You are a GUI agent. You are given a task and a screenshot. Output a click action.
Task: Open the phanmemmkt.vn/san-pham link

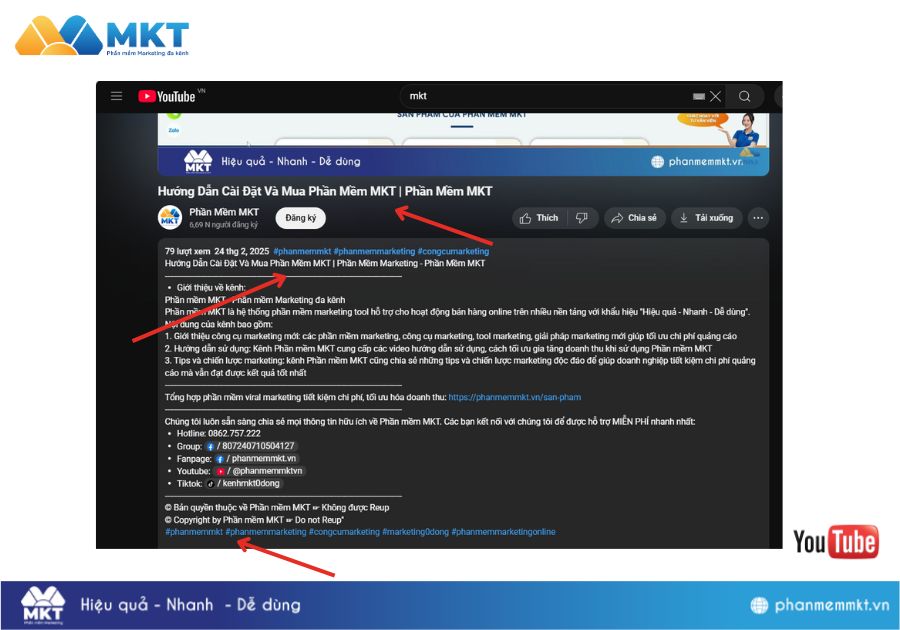[x=515, y=397]
